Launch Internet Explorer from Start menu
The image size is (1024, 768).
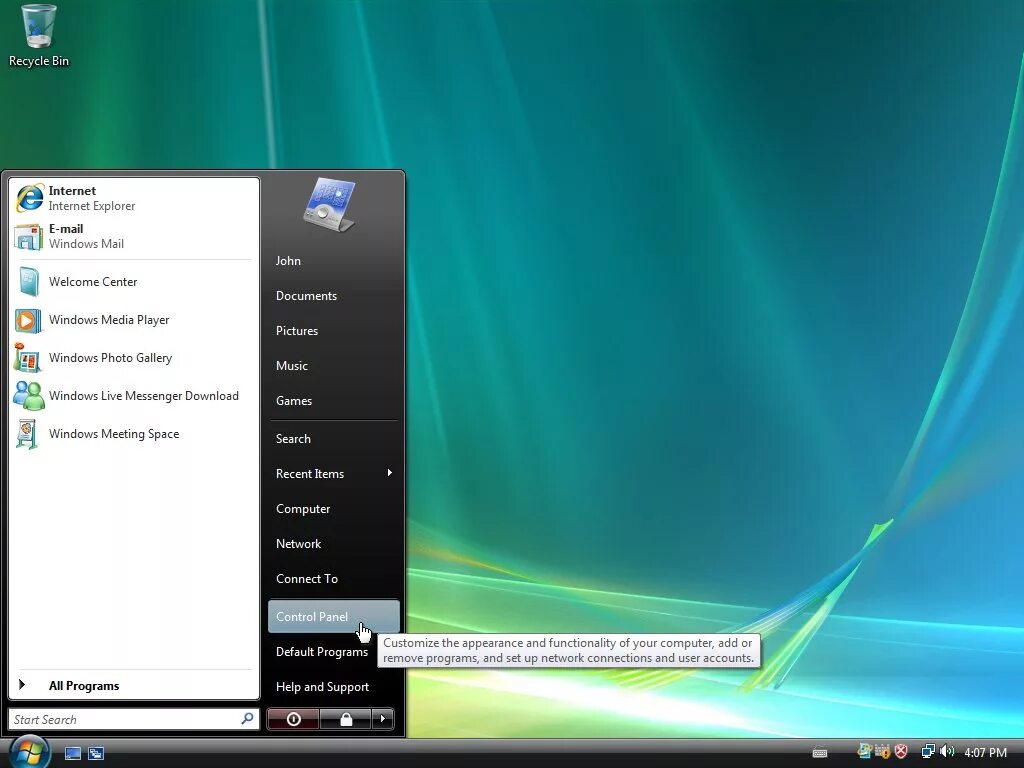coord(134,198)
